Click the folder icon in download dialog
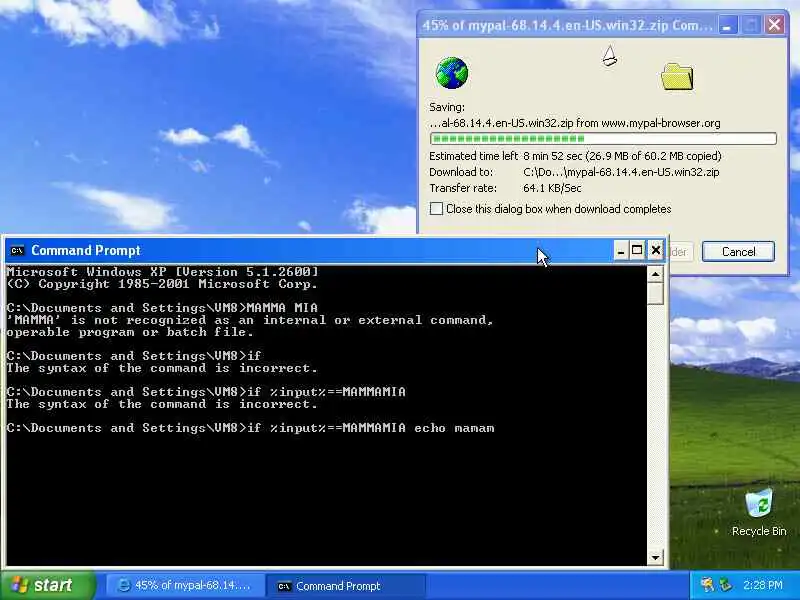 (677, 77)
